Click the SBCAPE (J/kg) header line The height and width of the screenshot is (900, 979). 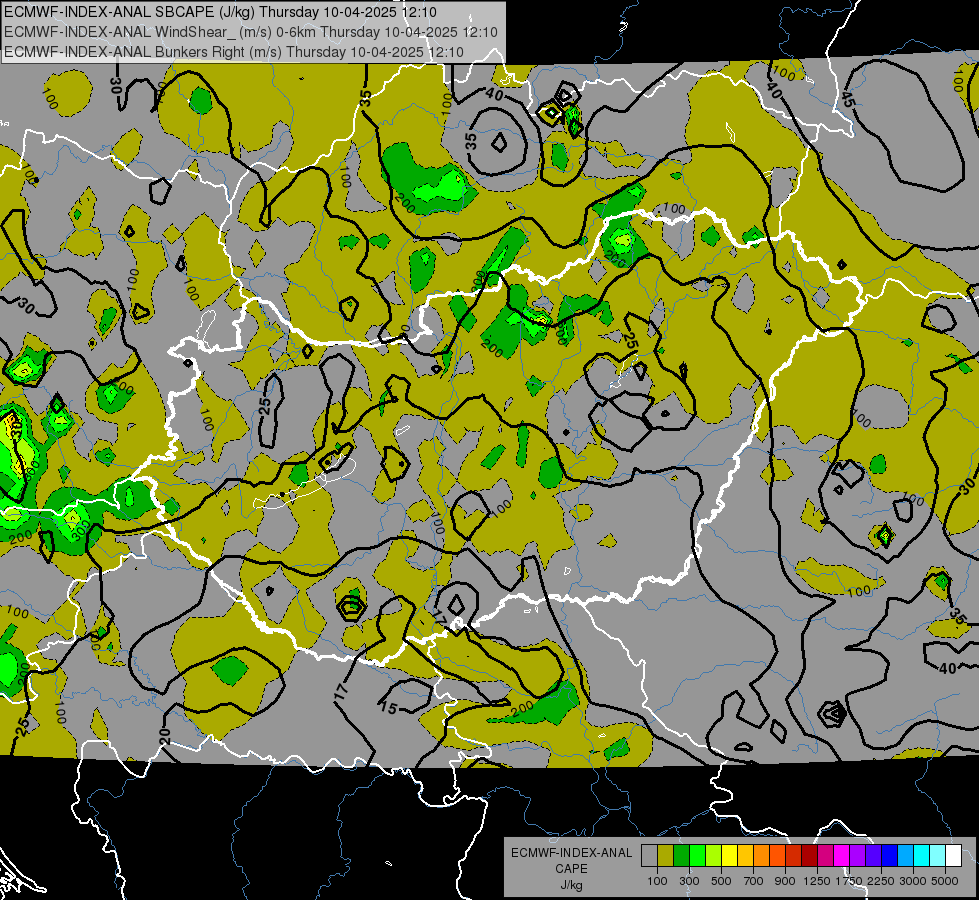(x=220, y=12)
